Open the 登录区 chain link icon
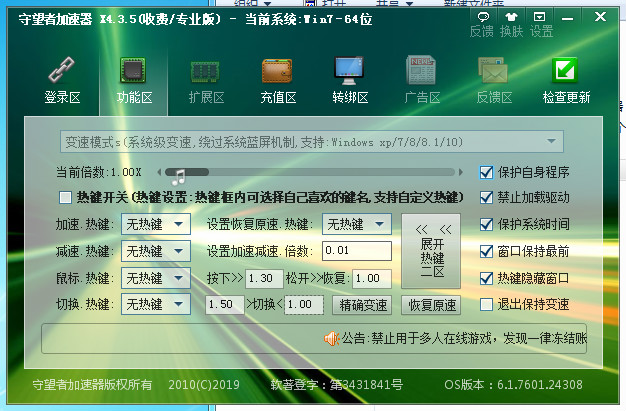Viewport: 626px width, 411px height. pos(62,70)
